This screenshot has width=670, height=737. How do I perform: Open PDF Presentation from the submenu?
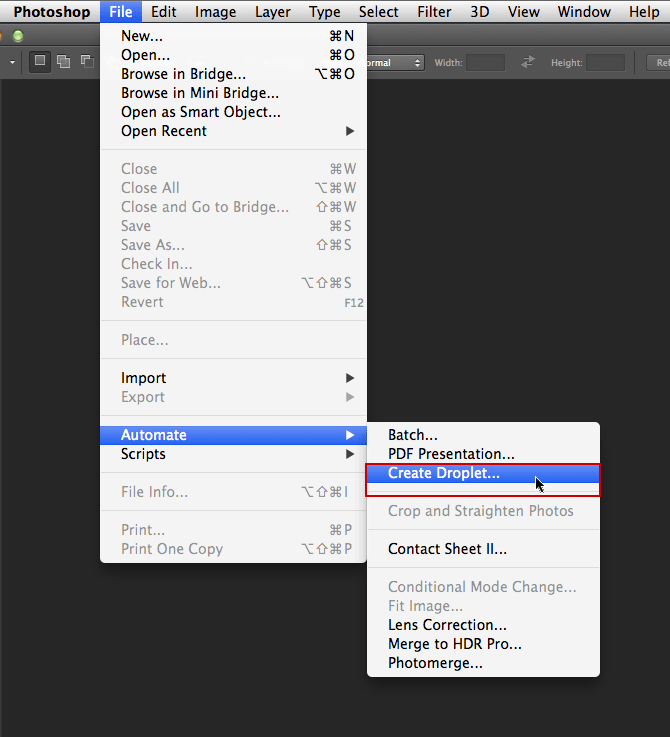point(451,454)
